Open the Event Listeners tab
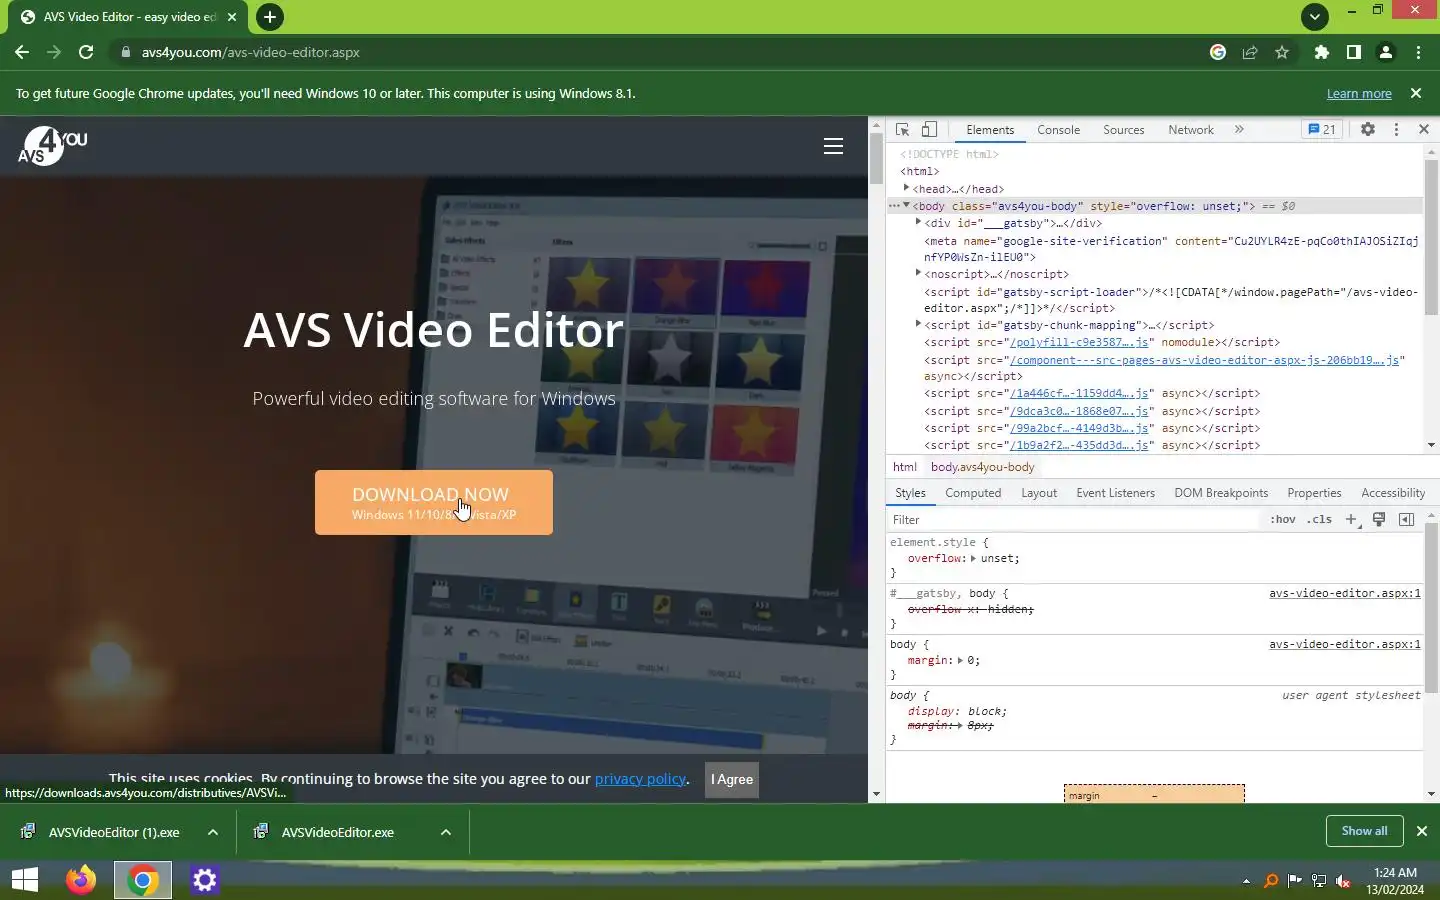The width and height of the screenshot is (1440, 900). [1115, 493]
